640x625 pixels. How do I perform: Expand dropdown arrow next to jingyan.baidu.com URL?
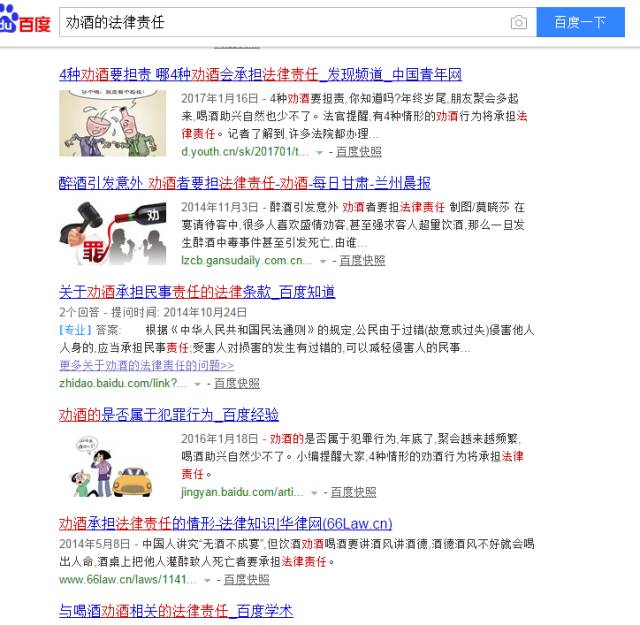314,493
